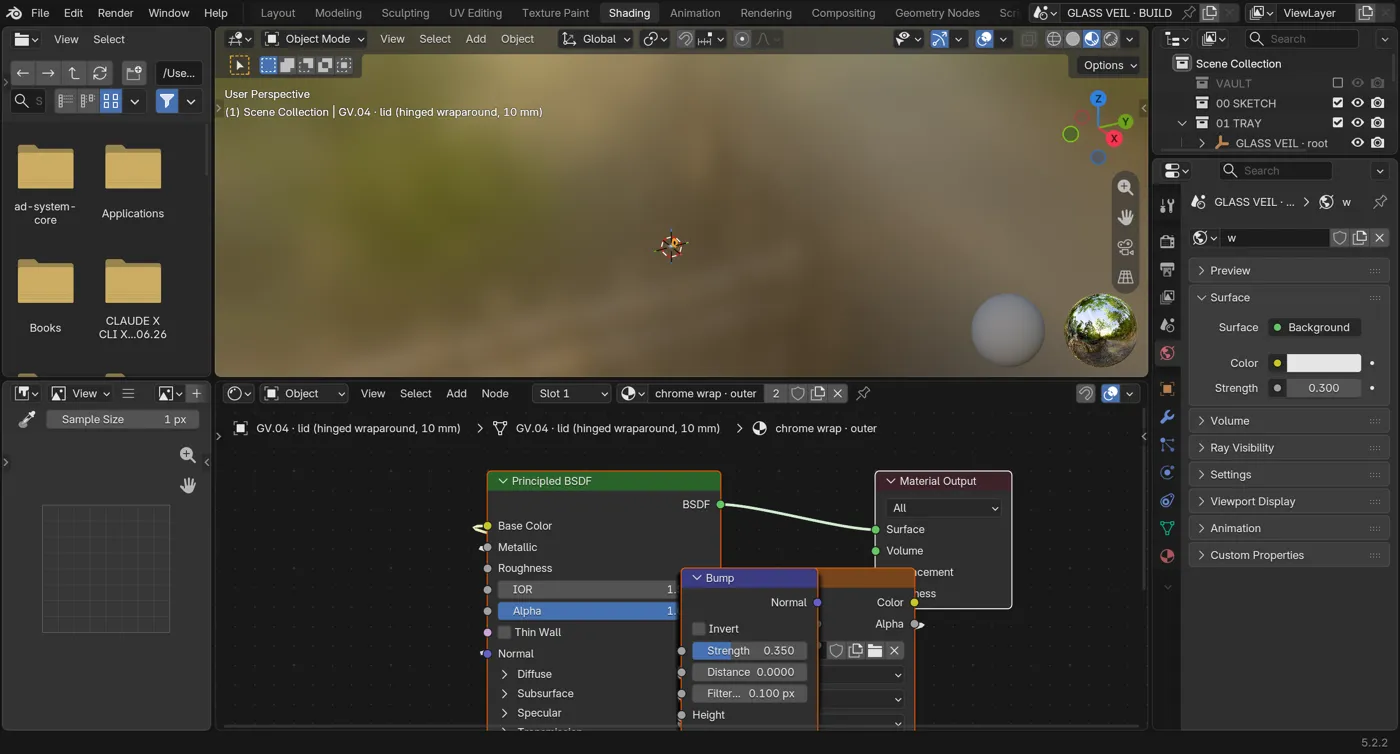Open the View Layer properties tab
This screenshot has height=754, width=1400.
(1167, 297)
